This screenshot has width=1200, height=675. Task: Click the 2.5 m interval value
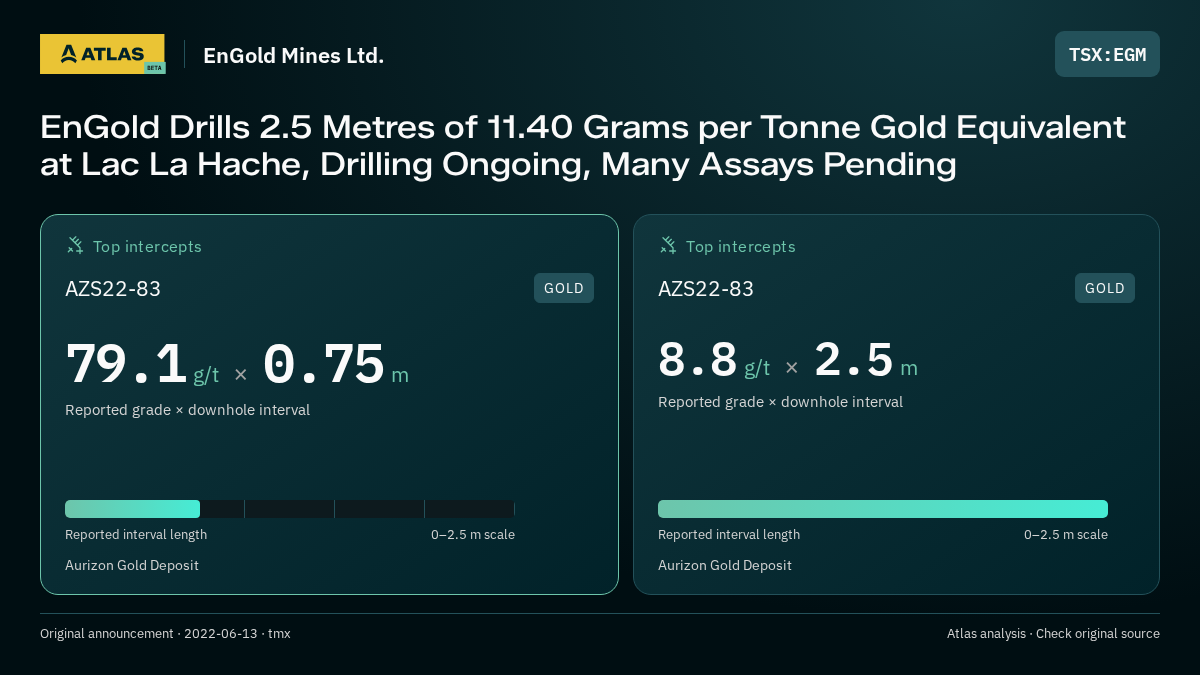pos(866,361)
